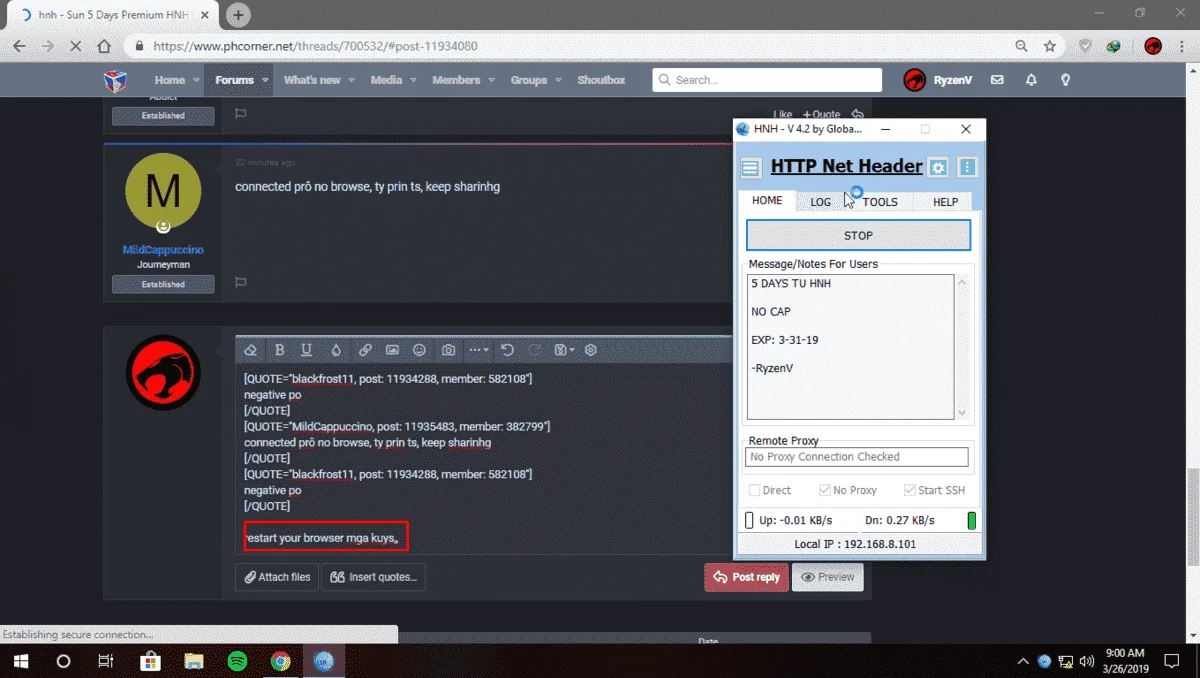Click the Message/Notes scrollbar down arrow
The width and height of the screenshot is (1200, 678).
coord(963,413)
